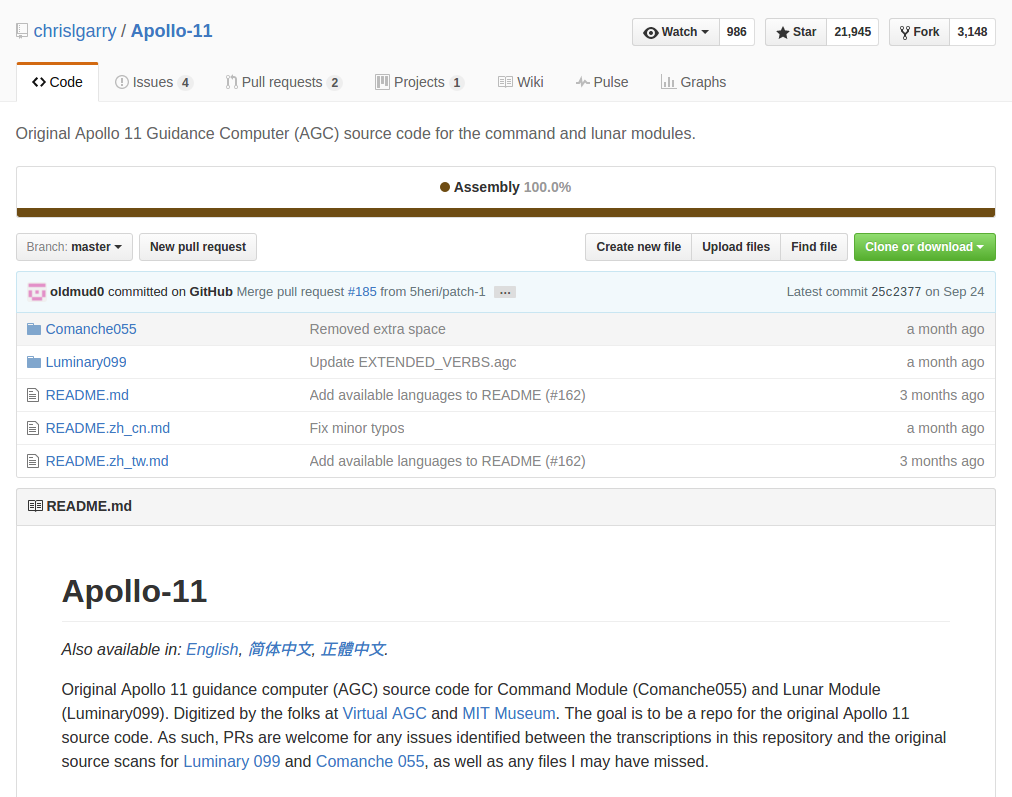
Task: Open the Luminary099 folder
Action: point(86,362)
